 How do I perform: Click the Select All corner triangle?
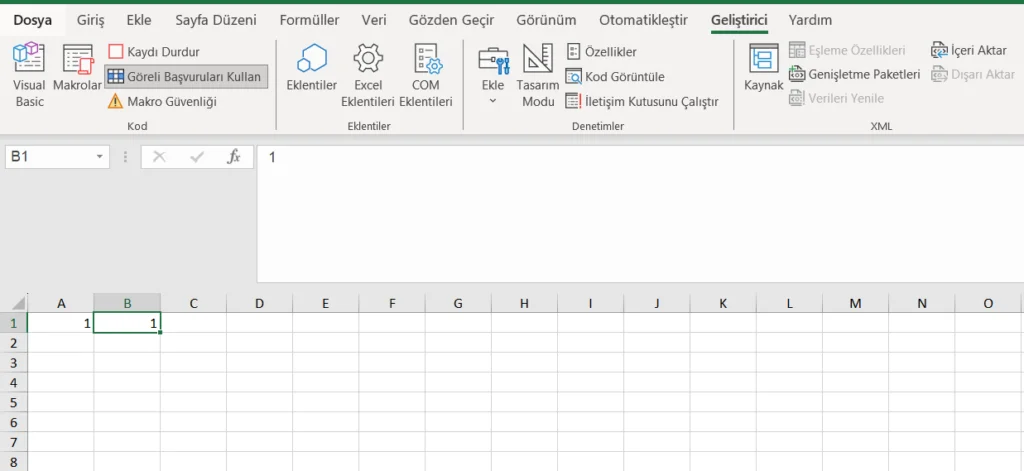[x=18, y=303]
